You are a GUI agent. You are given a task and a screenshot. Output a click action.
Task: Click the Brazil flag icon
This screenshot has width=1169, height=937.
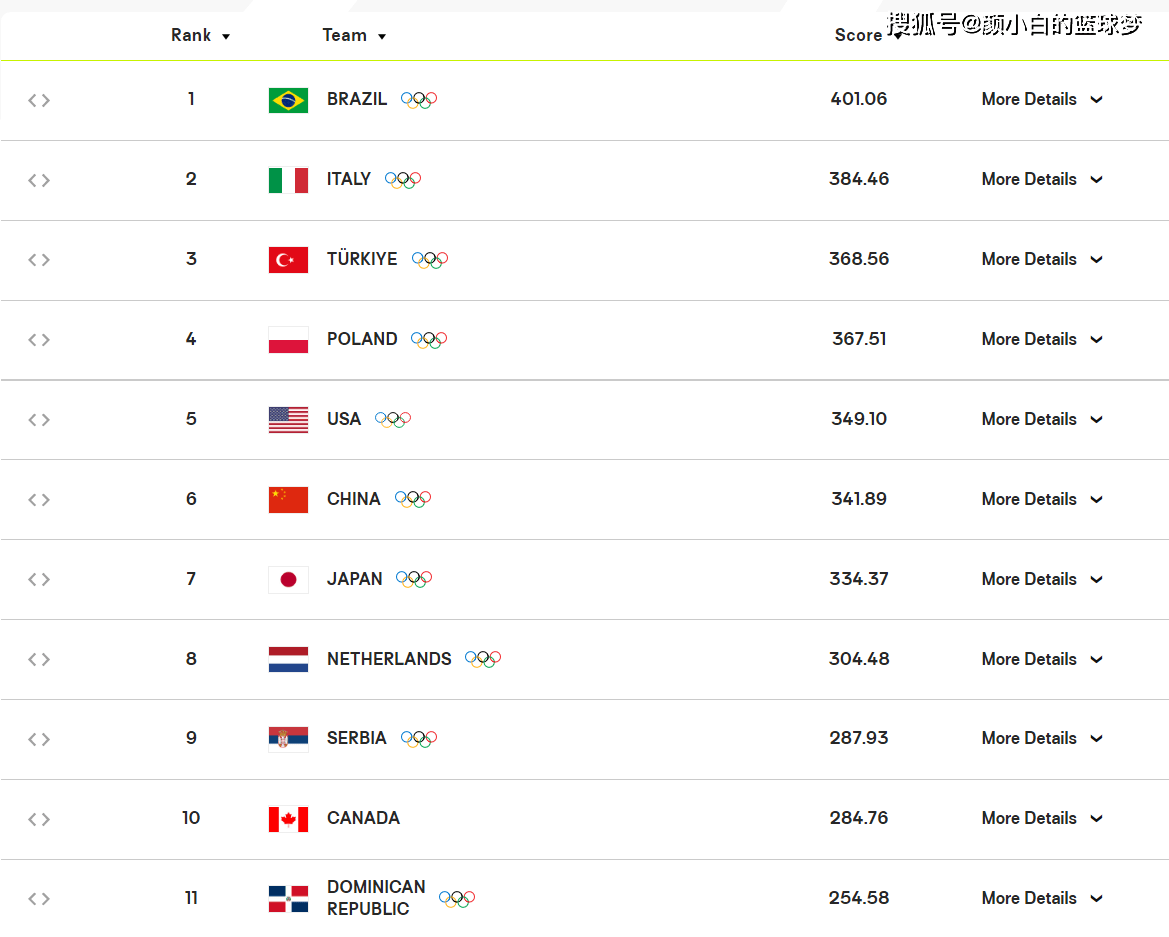(289, 100)
